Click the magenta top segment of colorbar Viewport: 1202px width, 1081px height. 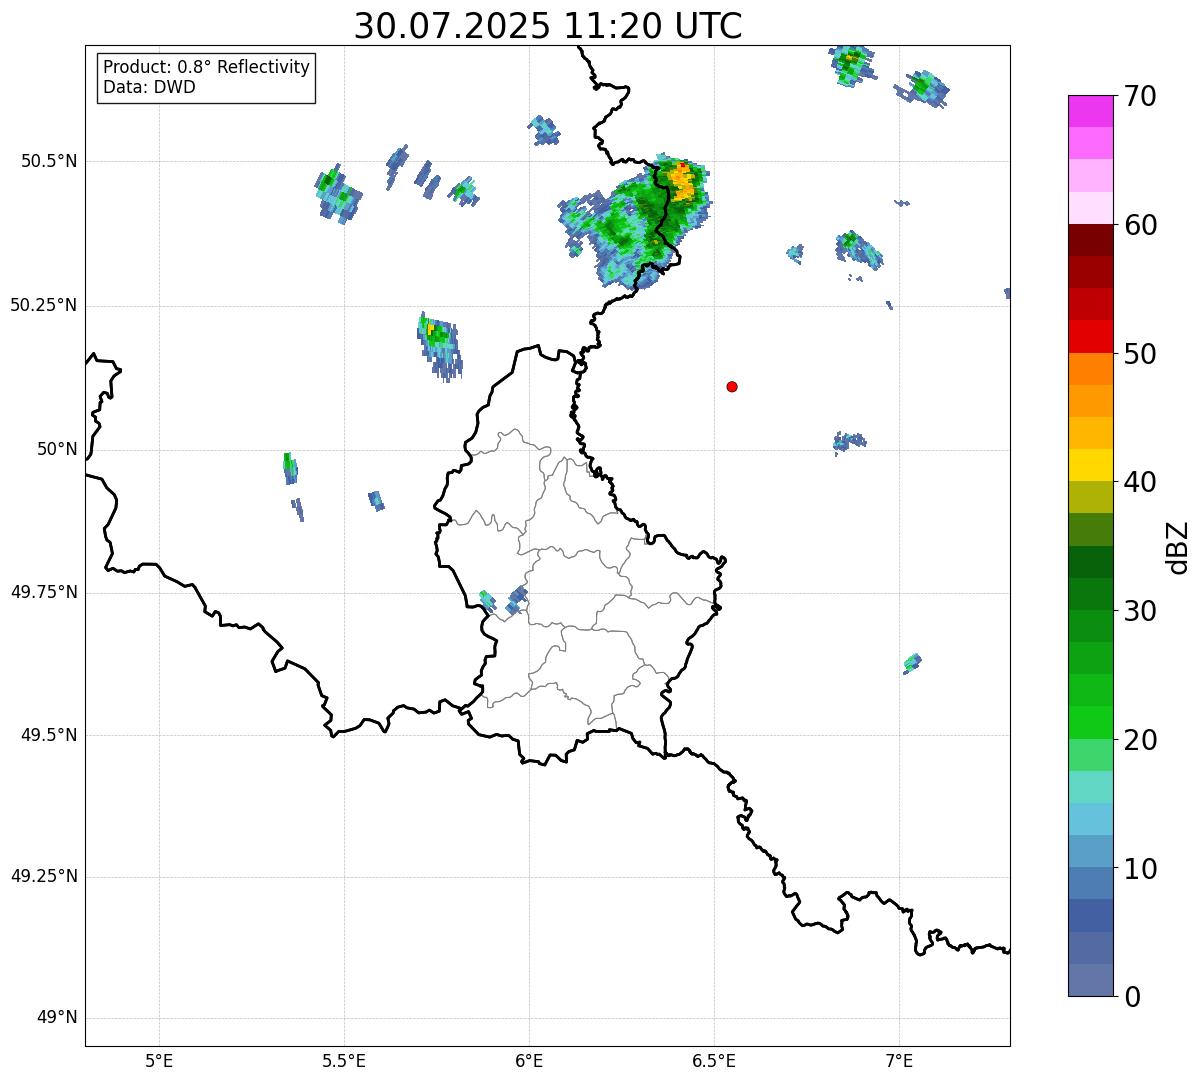point(1091,111)
